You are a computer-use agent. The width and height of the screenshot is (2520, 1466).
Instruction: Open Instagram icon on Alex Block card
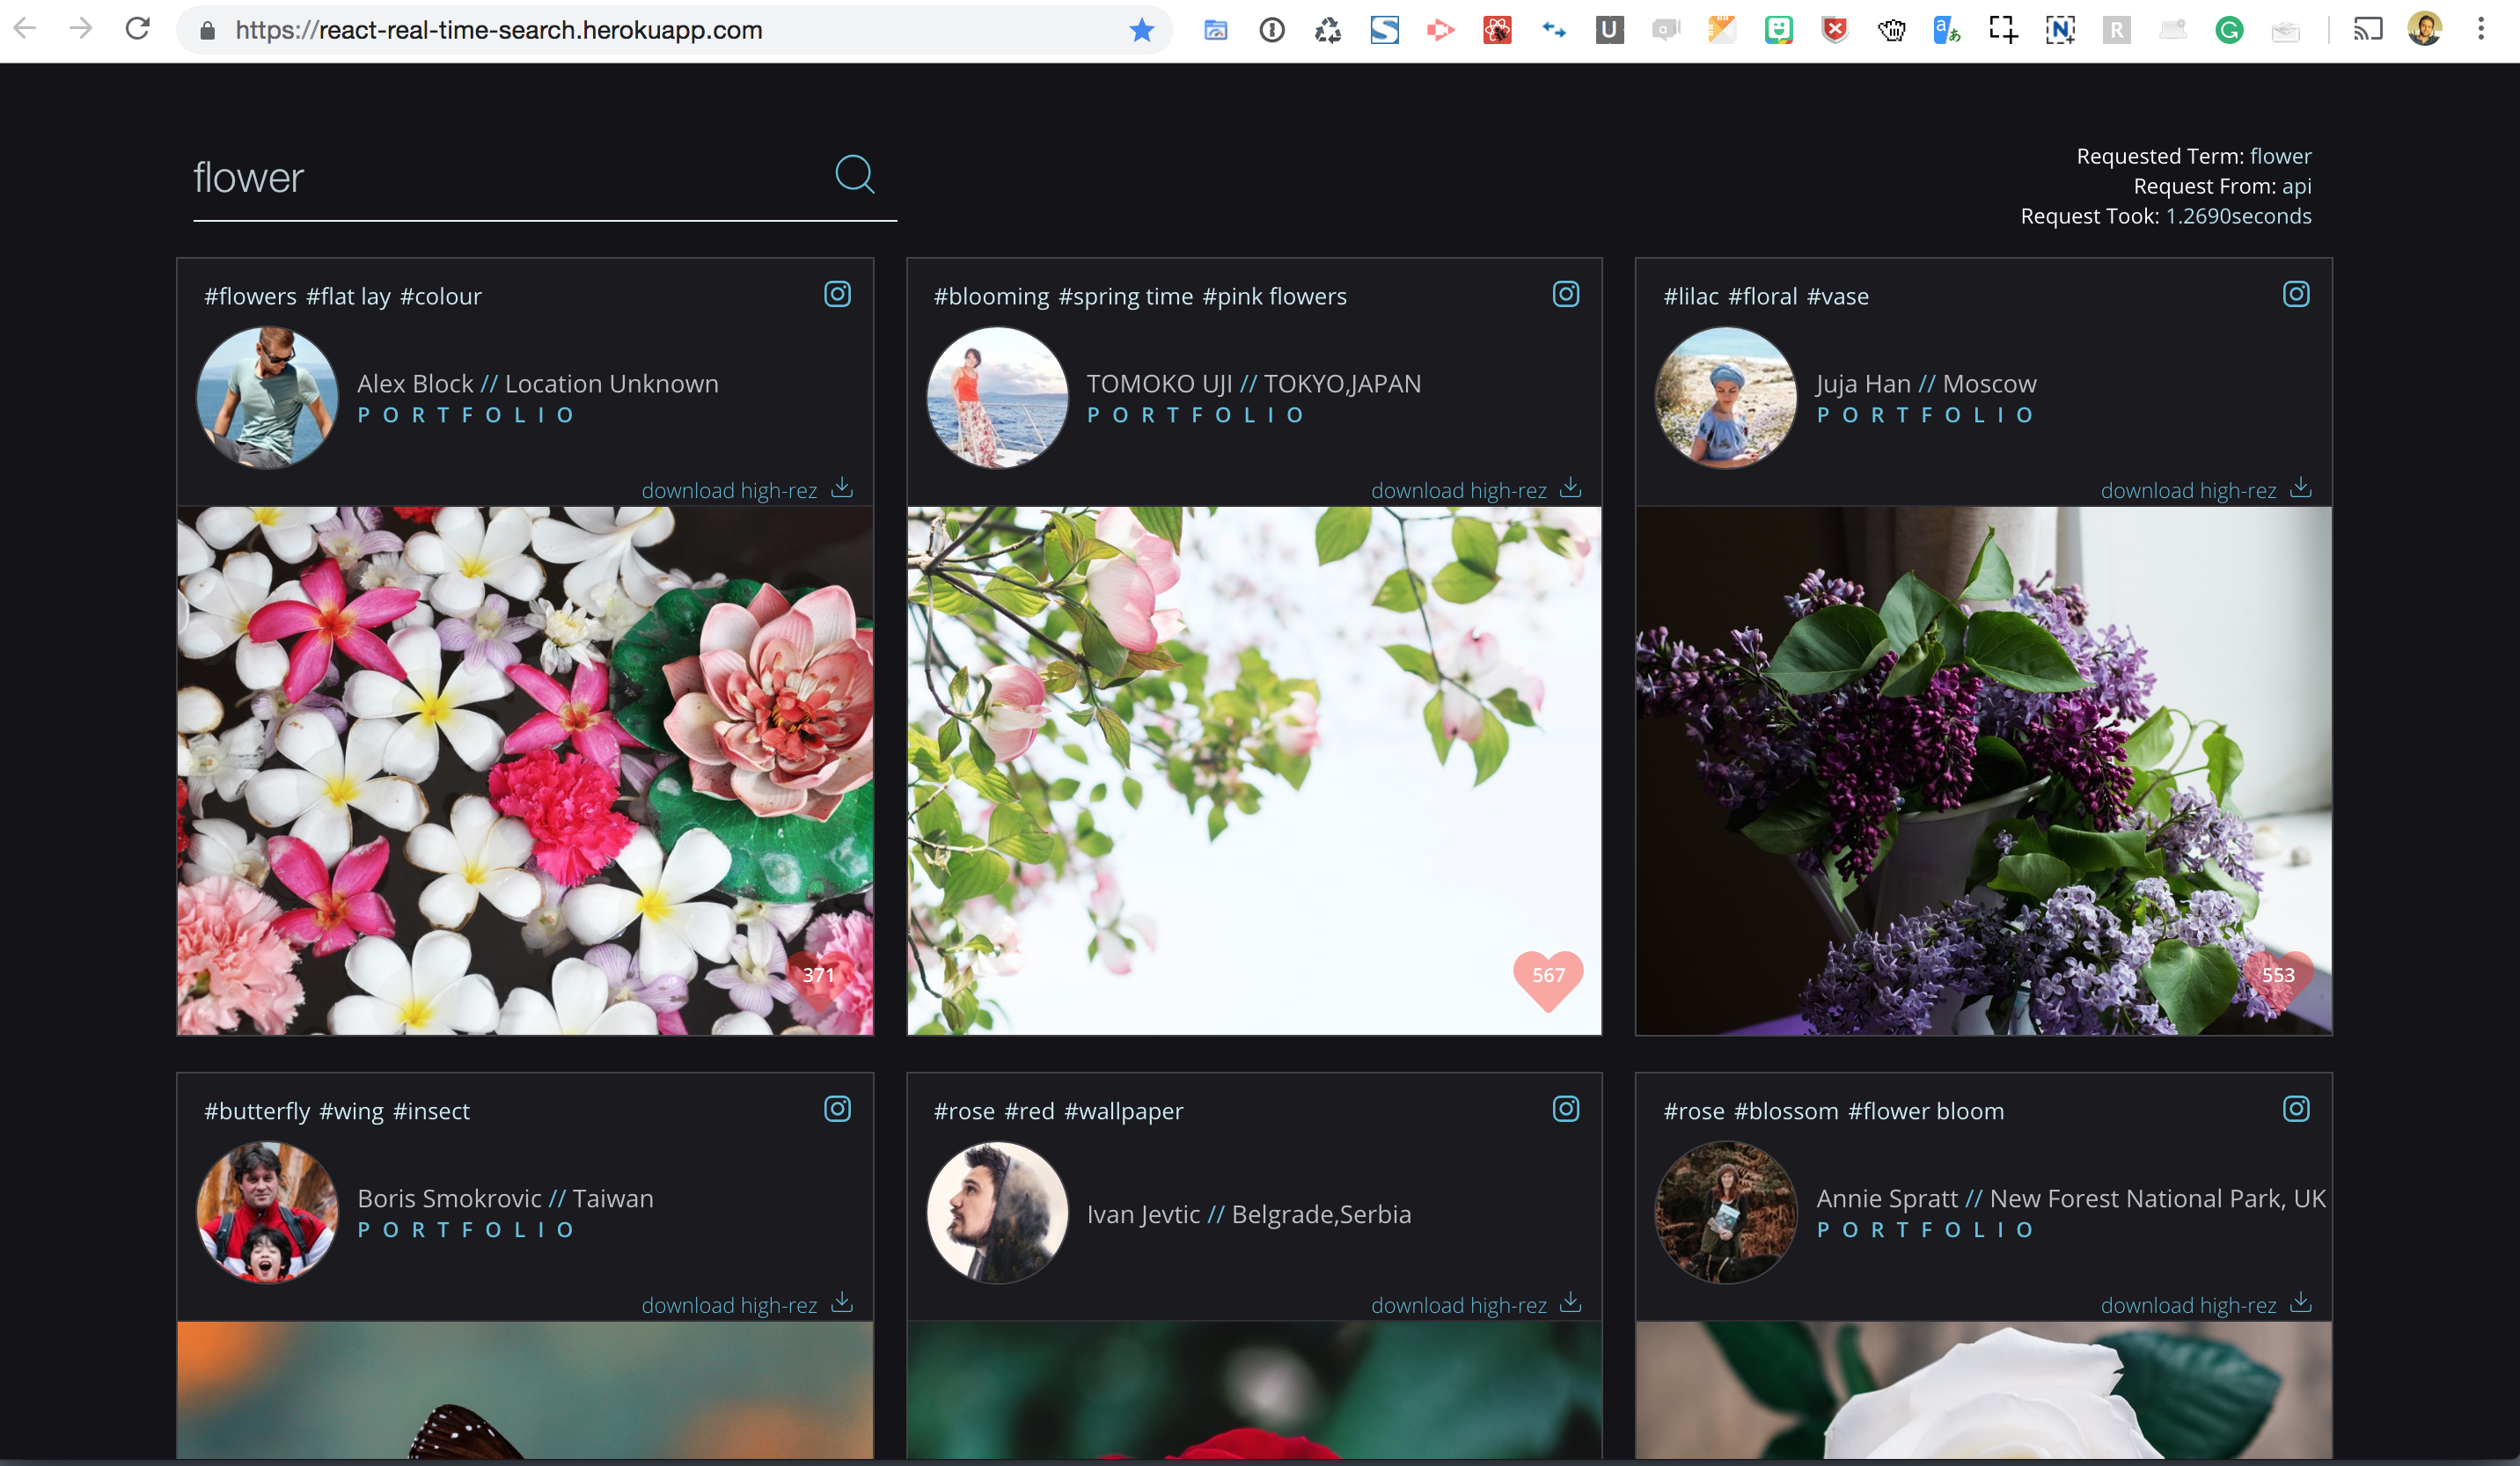837,294
